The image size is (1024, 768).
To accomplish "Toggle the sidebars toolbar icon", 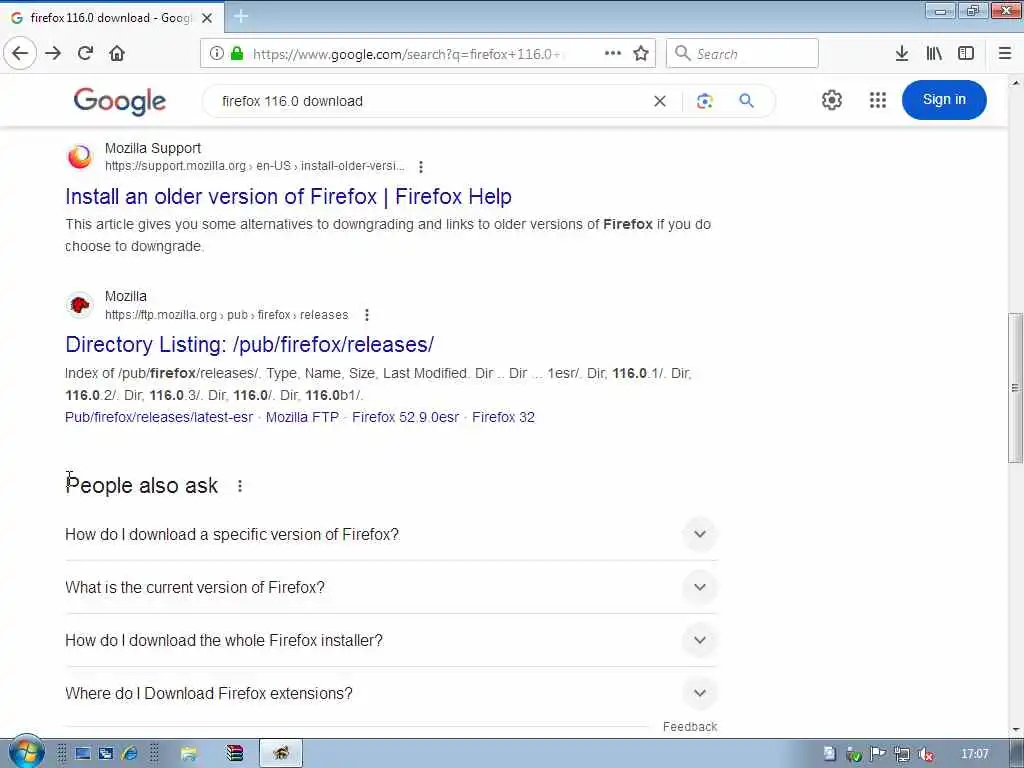I will (966, 54).
